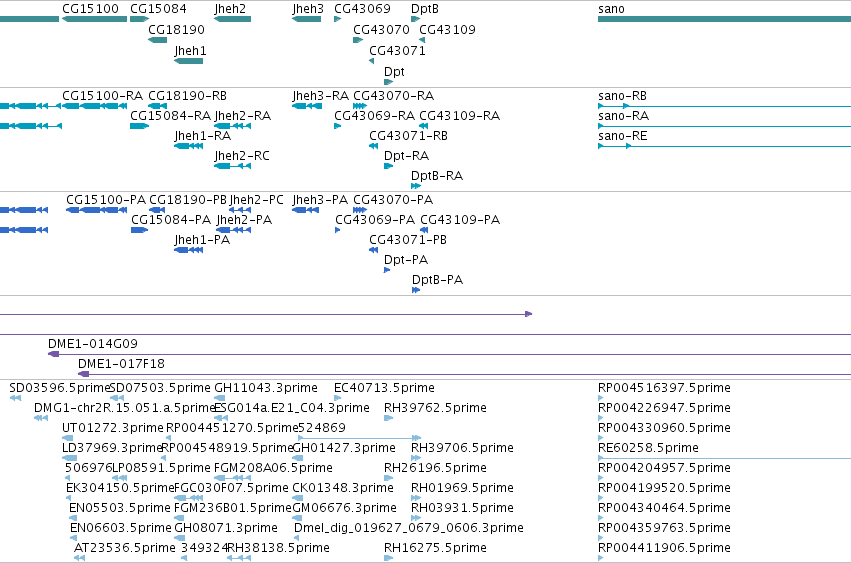
Task: Select the RP004516397.5prime EST
Action: 601,398
